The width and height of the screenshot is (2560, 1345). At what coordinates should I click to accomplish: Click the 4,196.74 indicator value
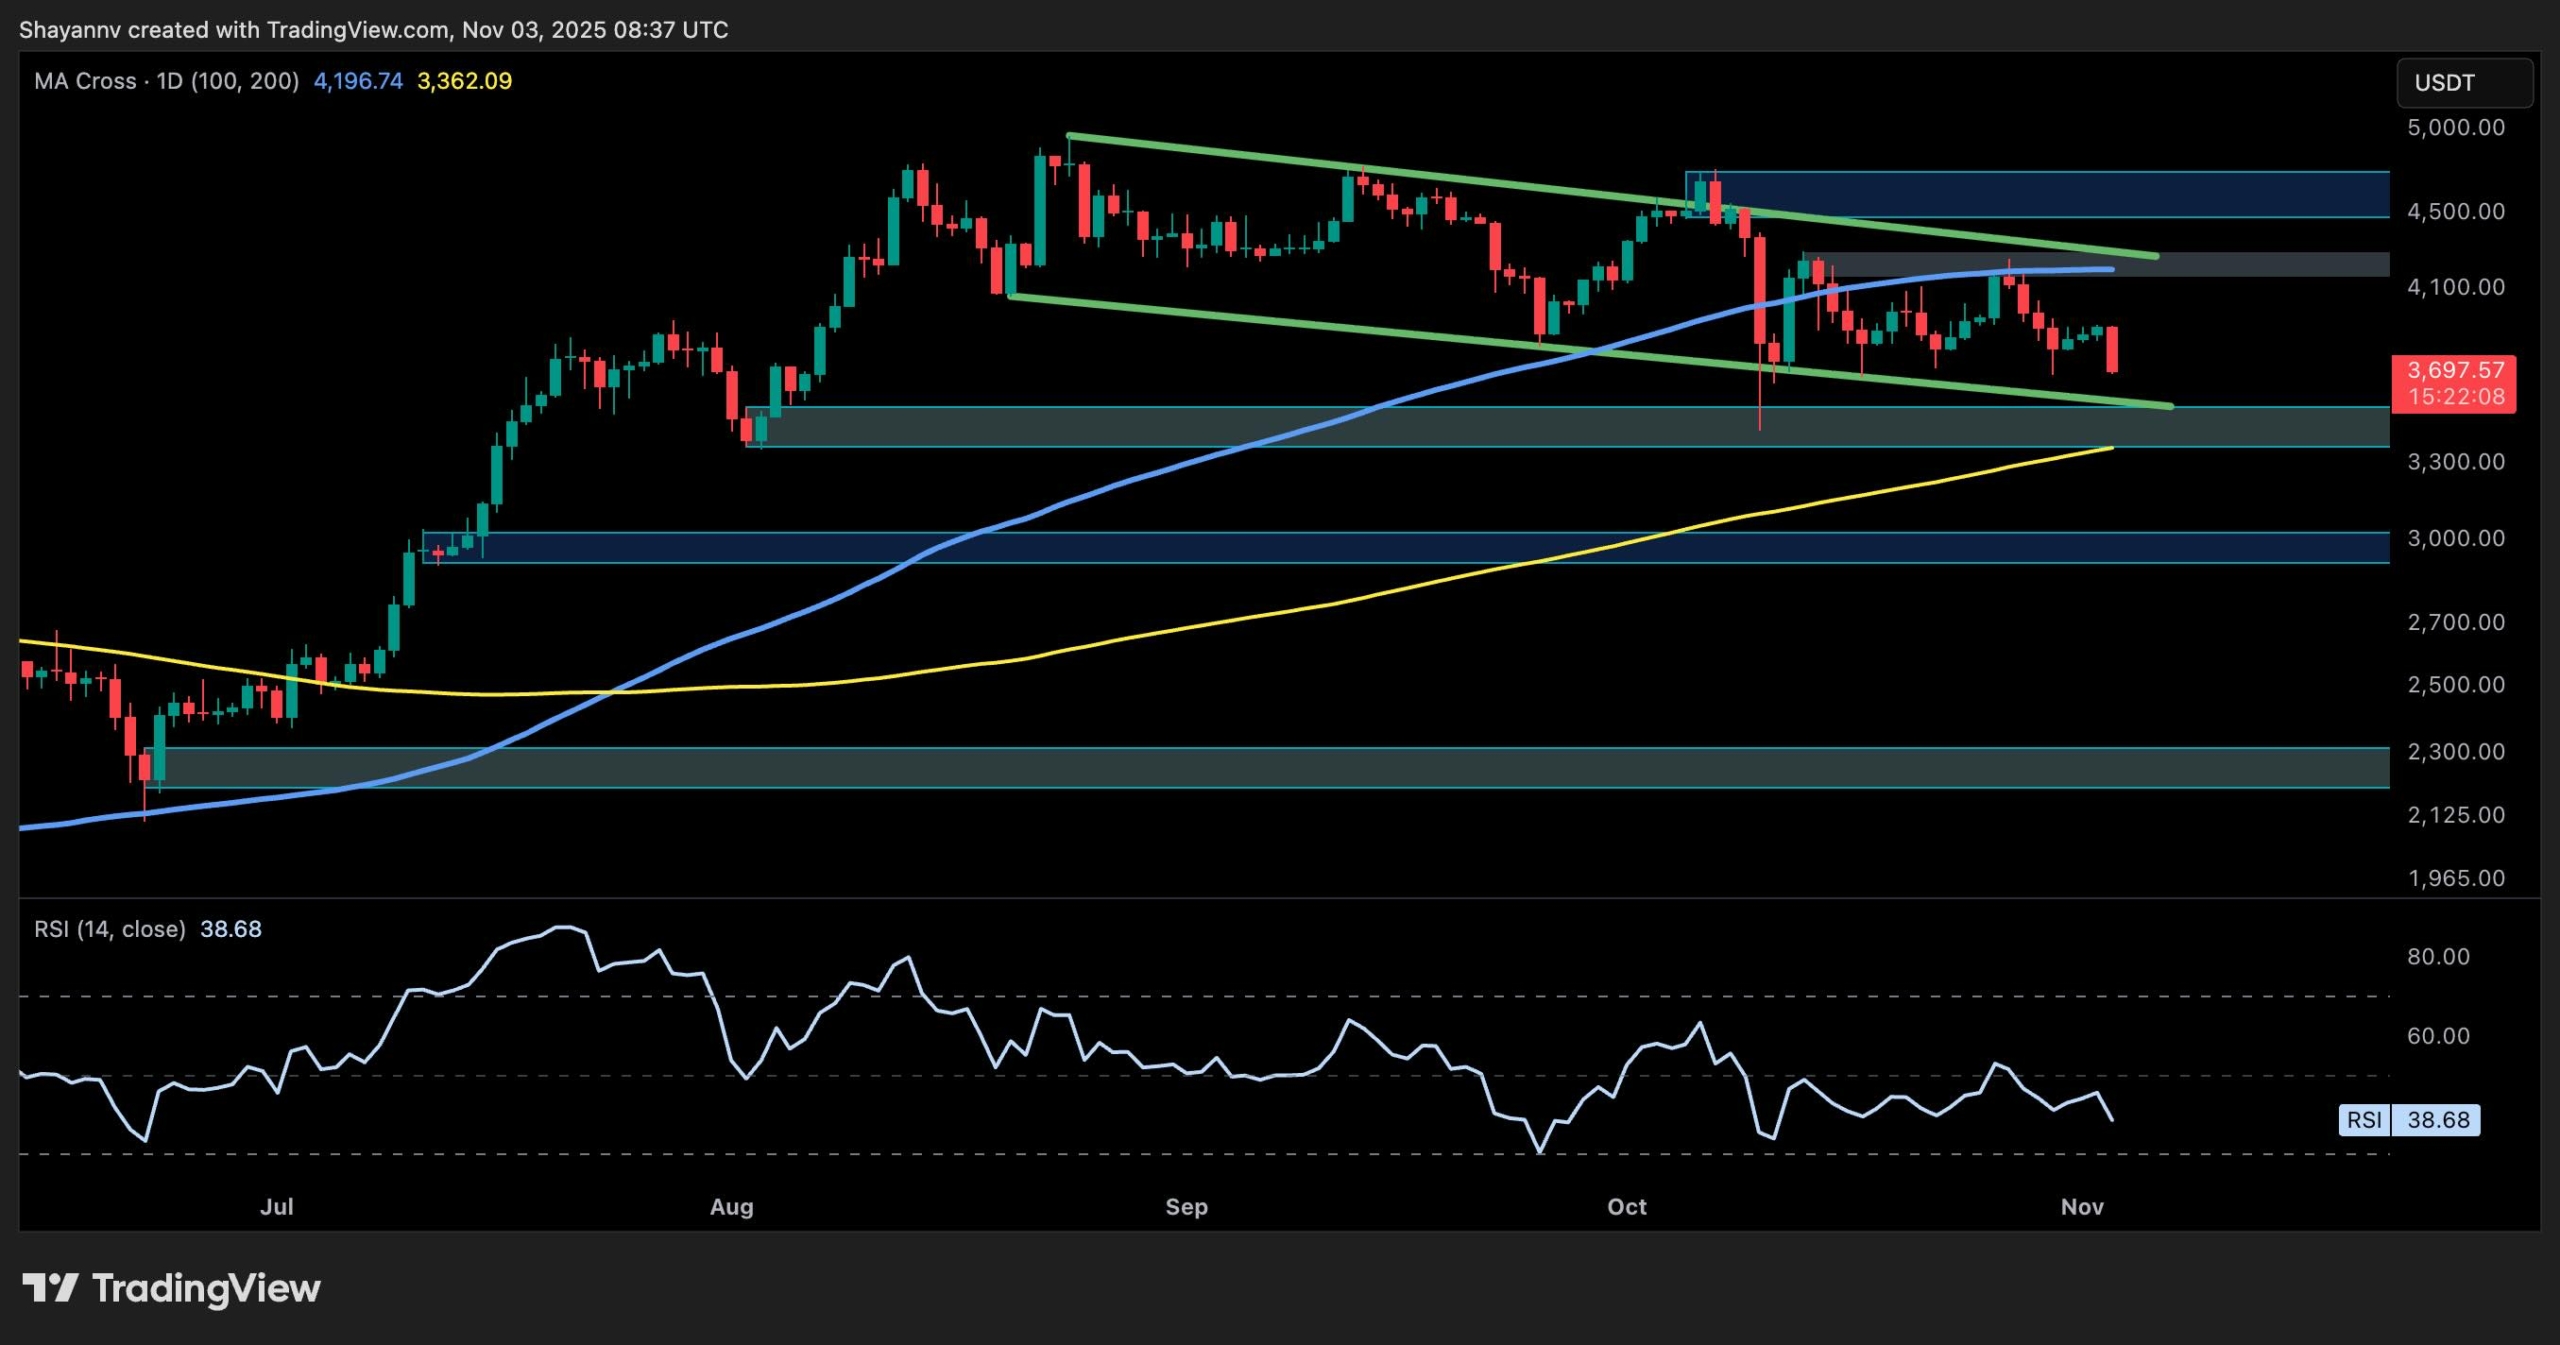pyautogui.click(x=357, y=82)
